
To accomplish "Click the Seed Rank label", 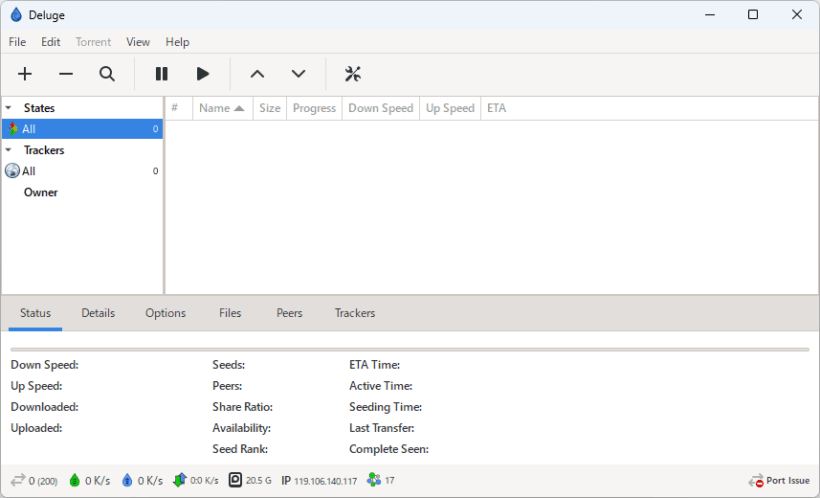I will pyautogui.click(x=240, y=449).
